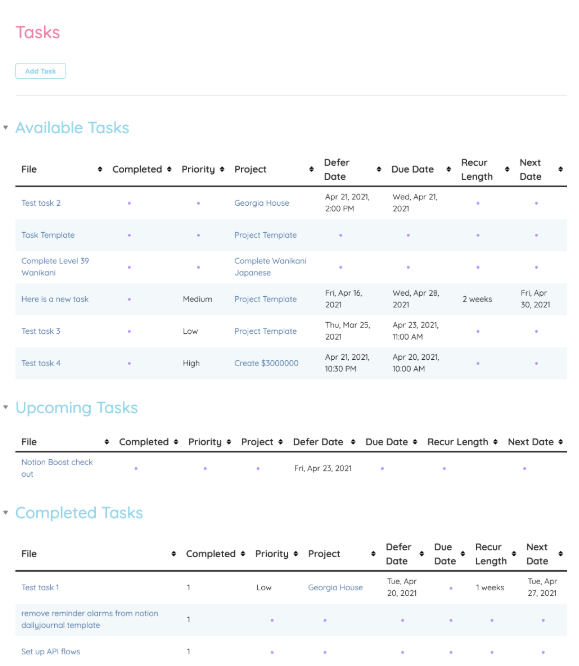The image size is (579, 666).
Task: Sort Available Tasks by Recur Length column
Action: pos(507,169)
